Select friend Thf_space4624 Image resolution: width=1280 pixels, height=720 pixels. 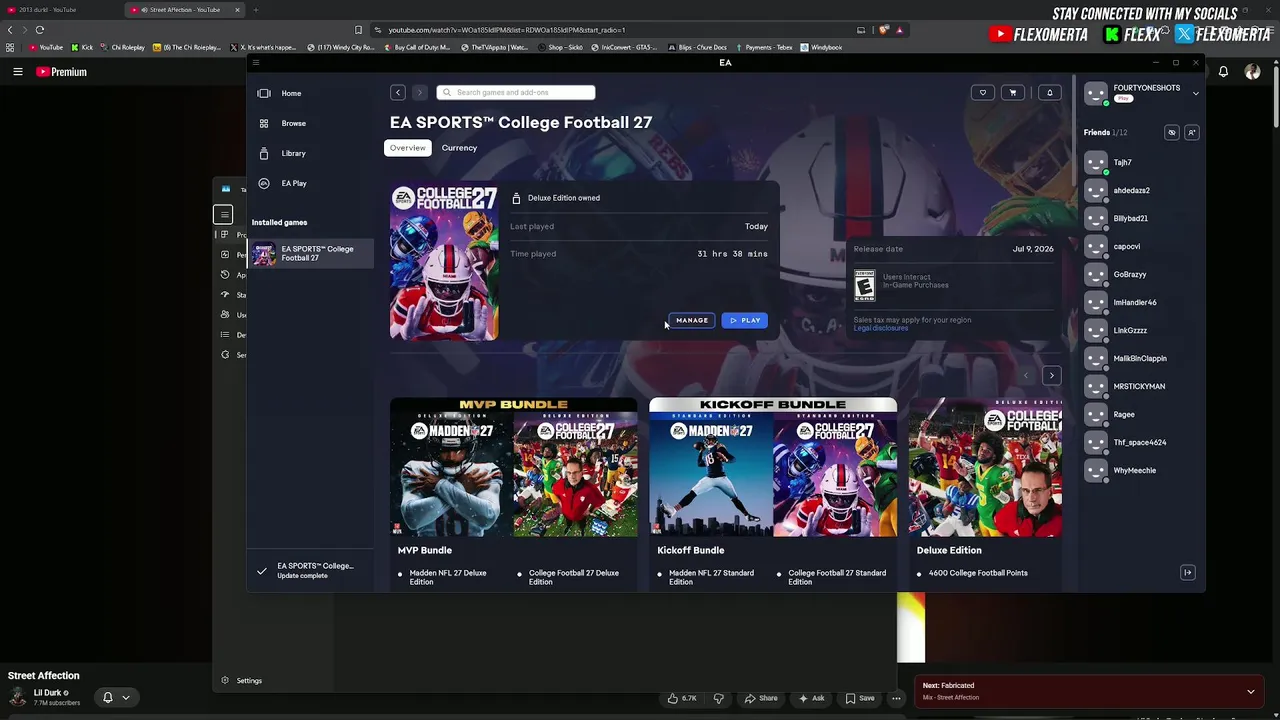click(x=1140, y=442)
